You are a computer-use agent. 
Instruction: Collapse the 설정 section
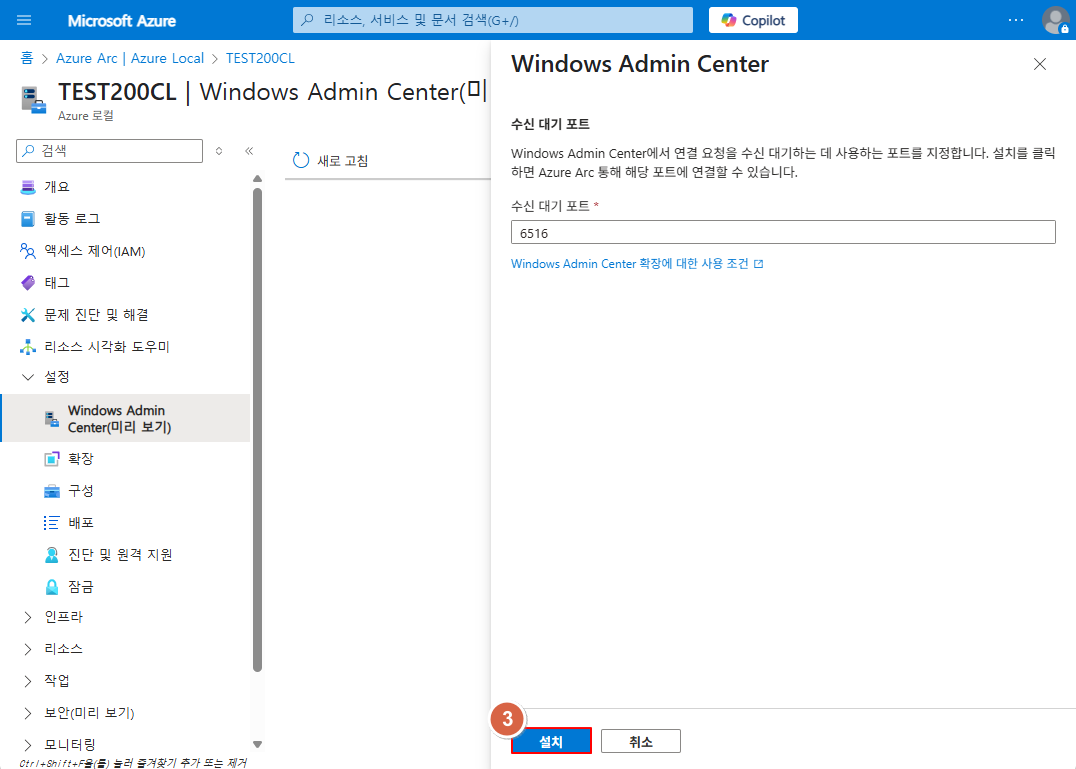pyautogui.click(x=27, y=377)
